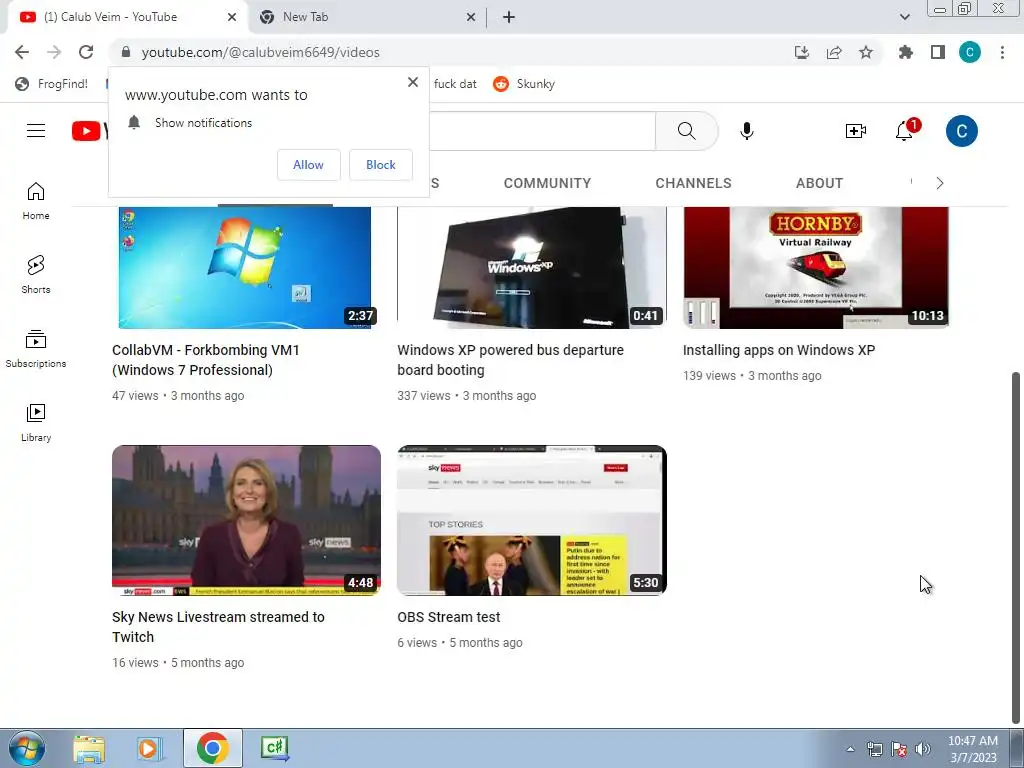Screen dimensions: 1024x768
Task: Open the CHANNELS channel tab
Action: pyautogui.click(x=694, y=184)
